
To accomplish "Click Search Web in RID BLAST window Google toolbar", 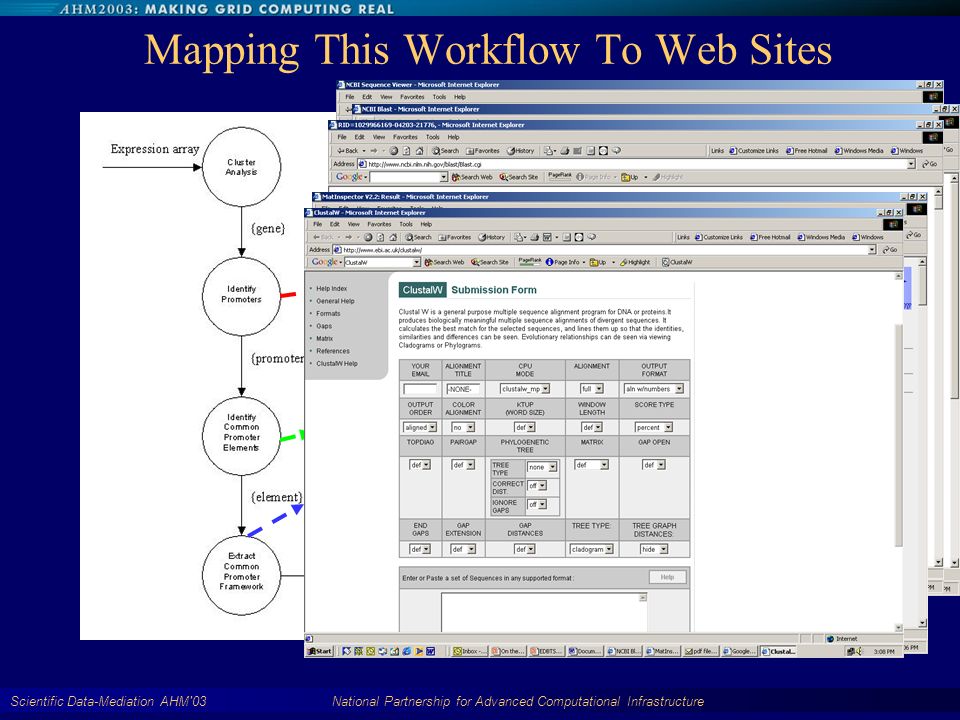I will pyautogui.click(x=472, y=177).
